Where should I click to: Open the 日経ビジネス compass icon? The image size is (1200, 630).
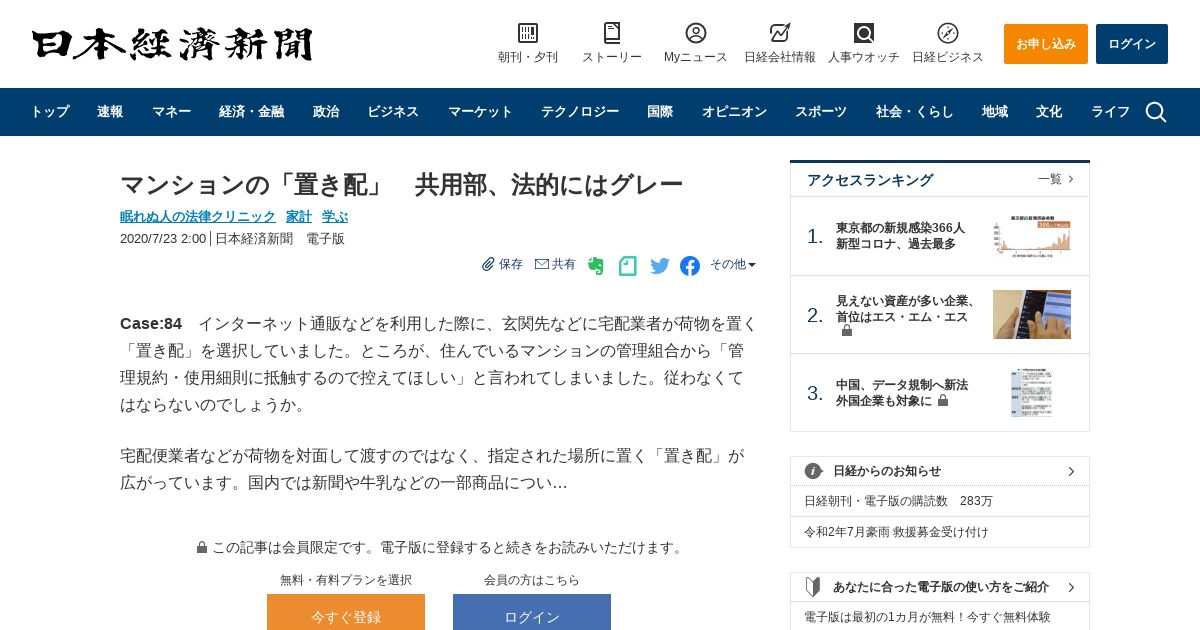(x=948, y=33)
